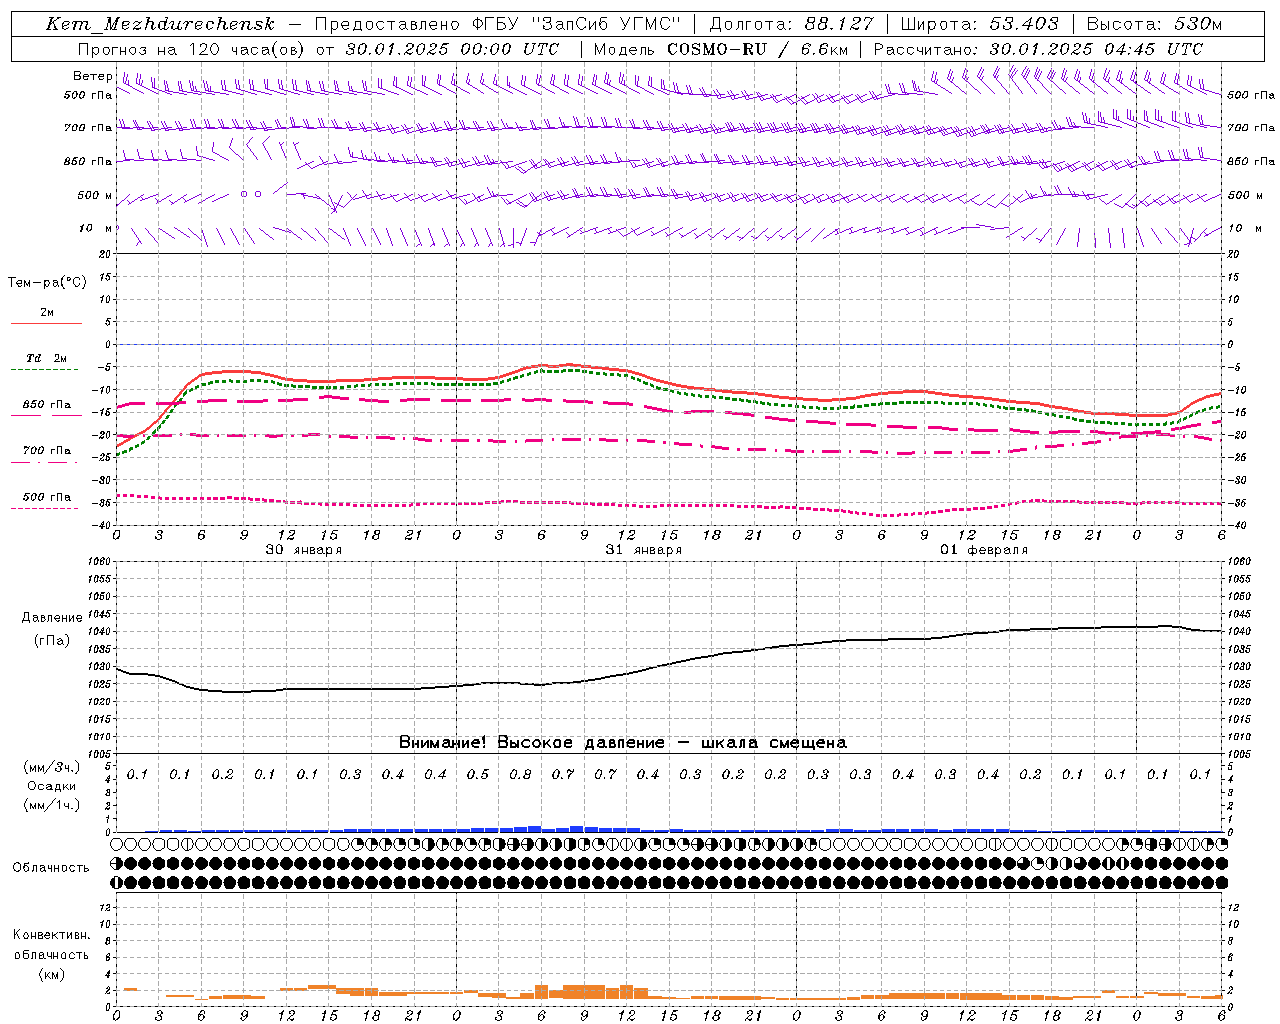1280x1024 pixels.
Task: Click the 'Конвективн.' convective cloud label
Action: pyautogui.click(x=52, y=935)
